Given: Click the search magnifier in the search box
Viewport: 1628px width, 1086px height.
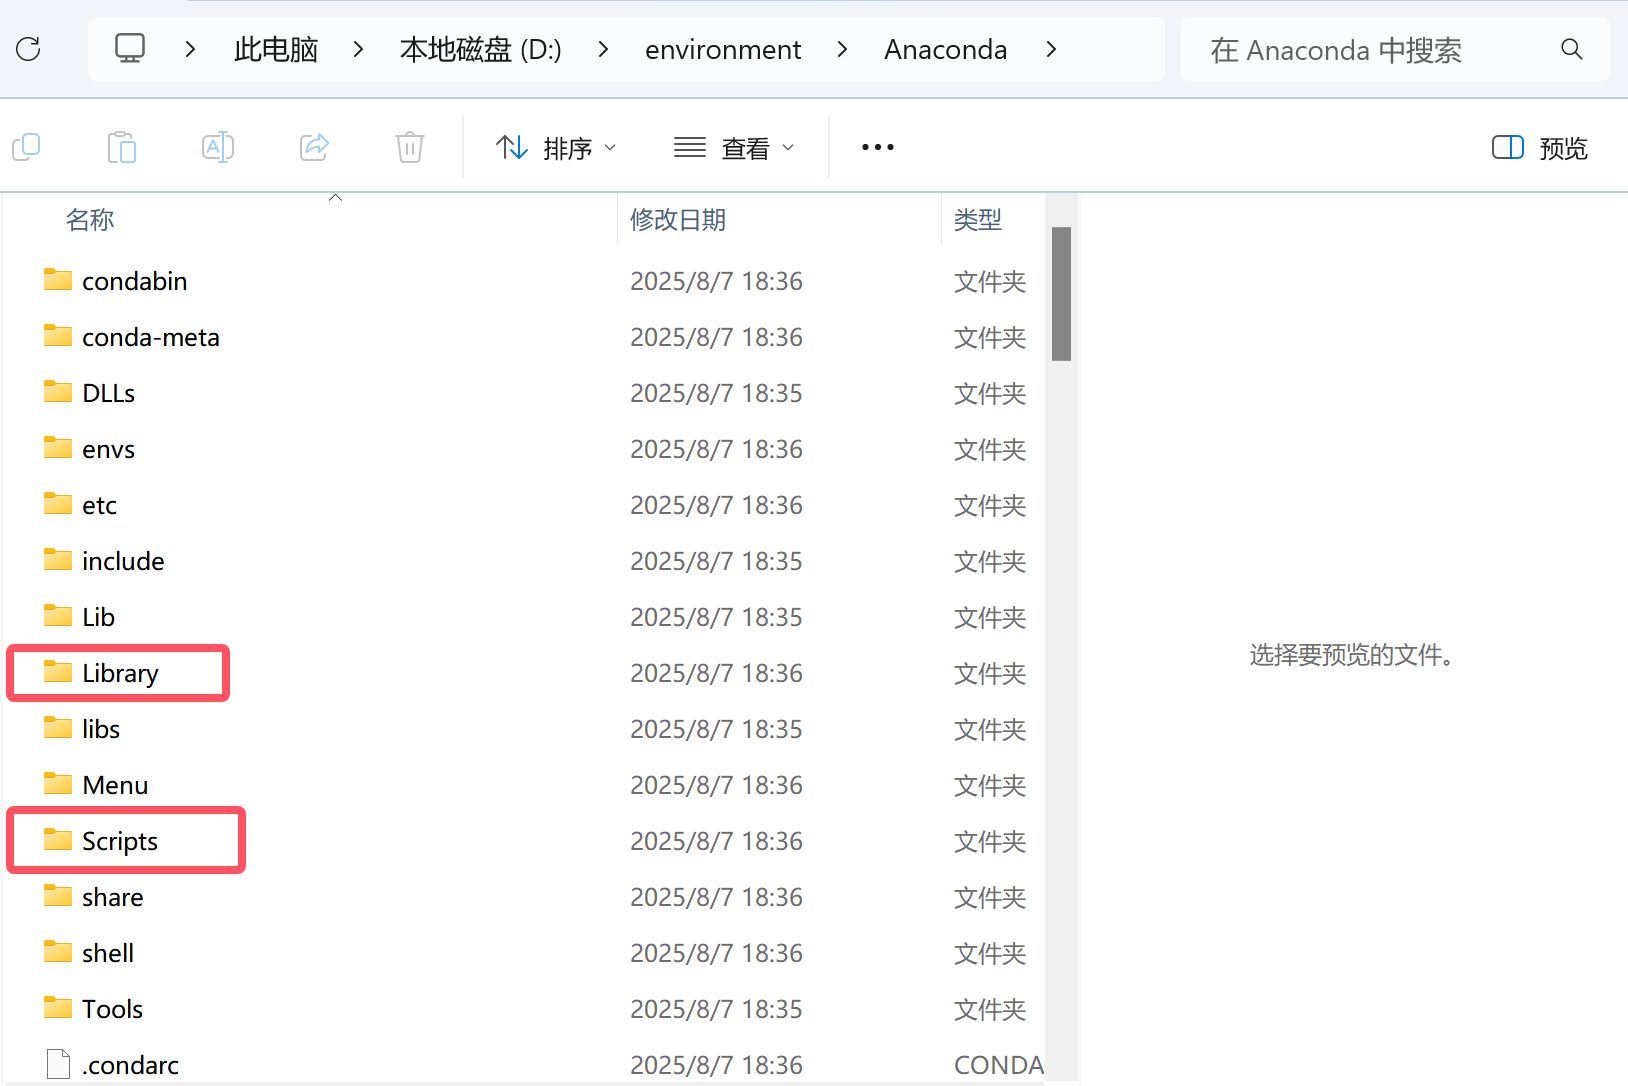Looking at the screenshot, I should (x=1571, y=49).
